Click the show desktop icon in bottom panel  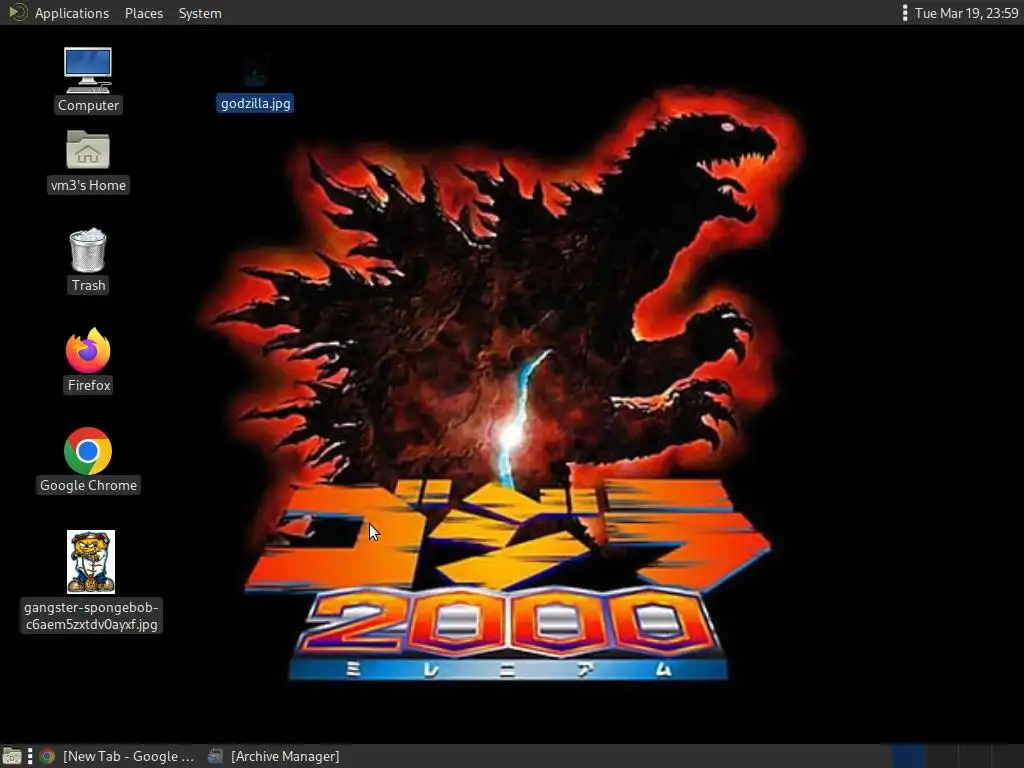coord(11,756)
